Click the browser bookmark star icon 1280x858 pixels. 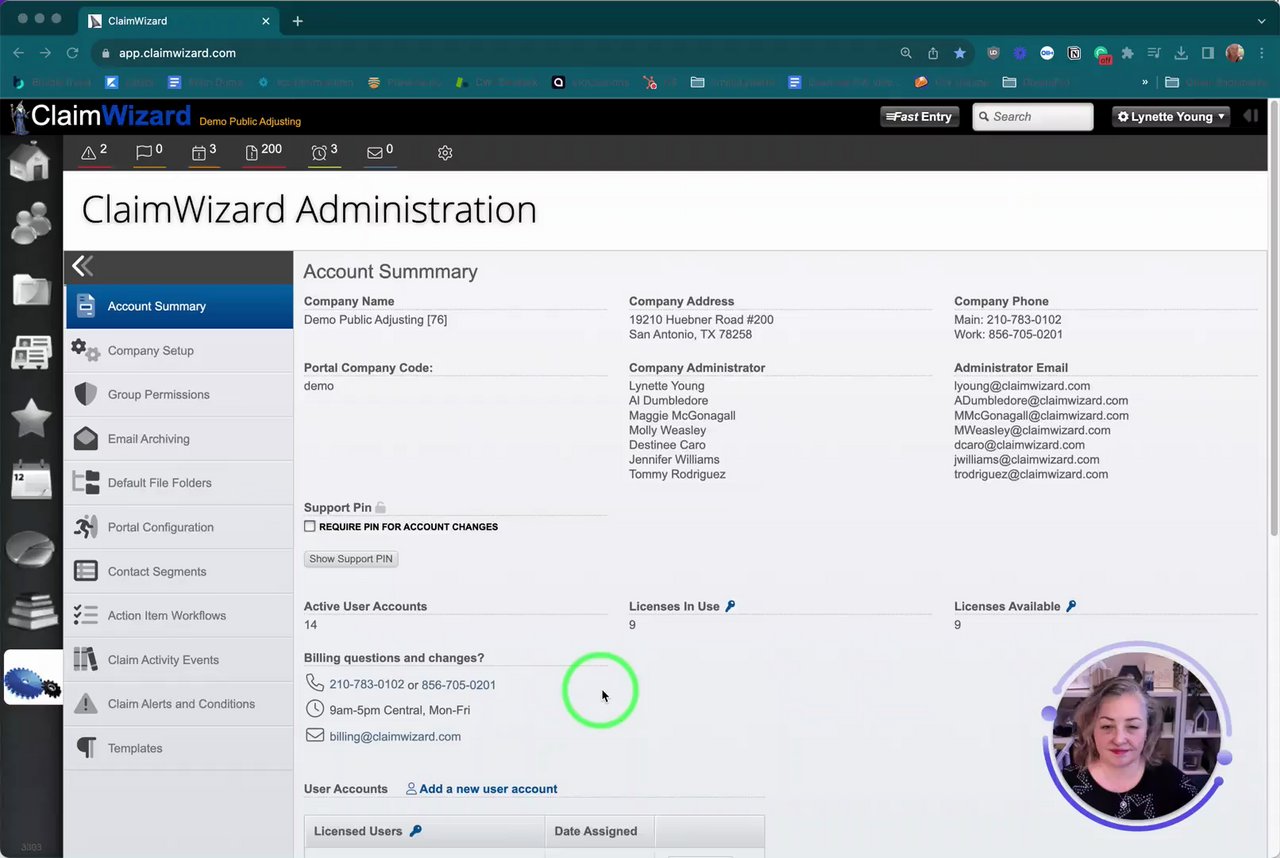coord(960,53)
